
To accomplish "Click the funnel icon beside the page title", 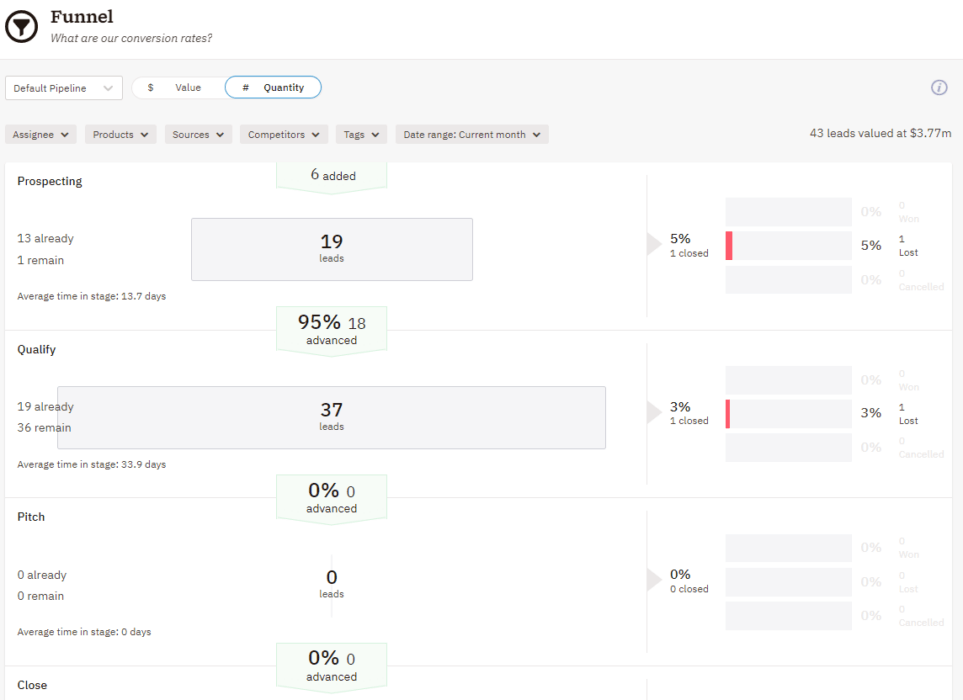I will pos(21,26).
